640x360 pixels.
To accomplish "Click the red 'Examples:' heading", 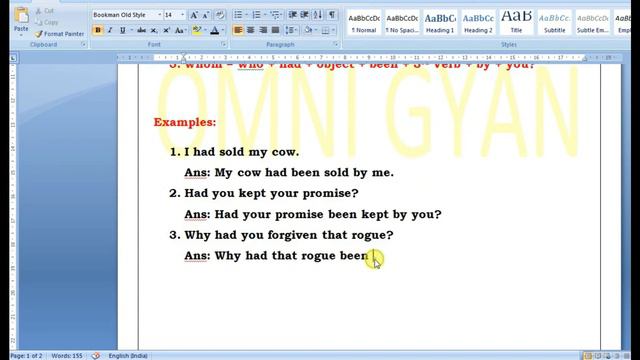I will pyautogui.click(x=185, y=122).
